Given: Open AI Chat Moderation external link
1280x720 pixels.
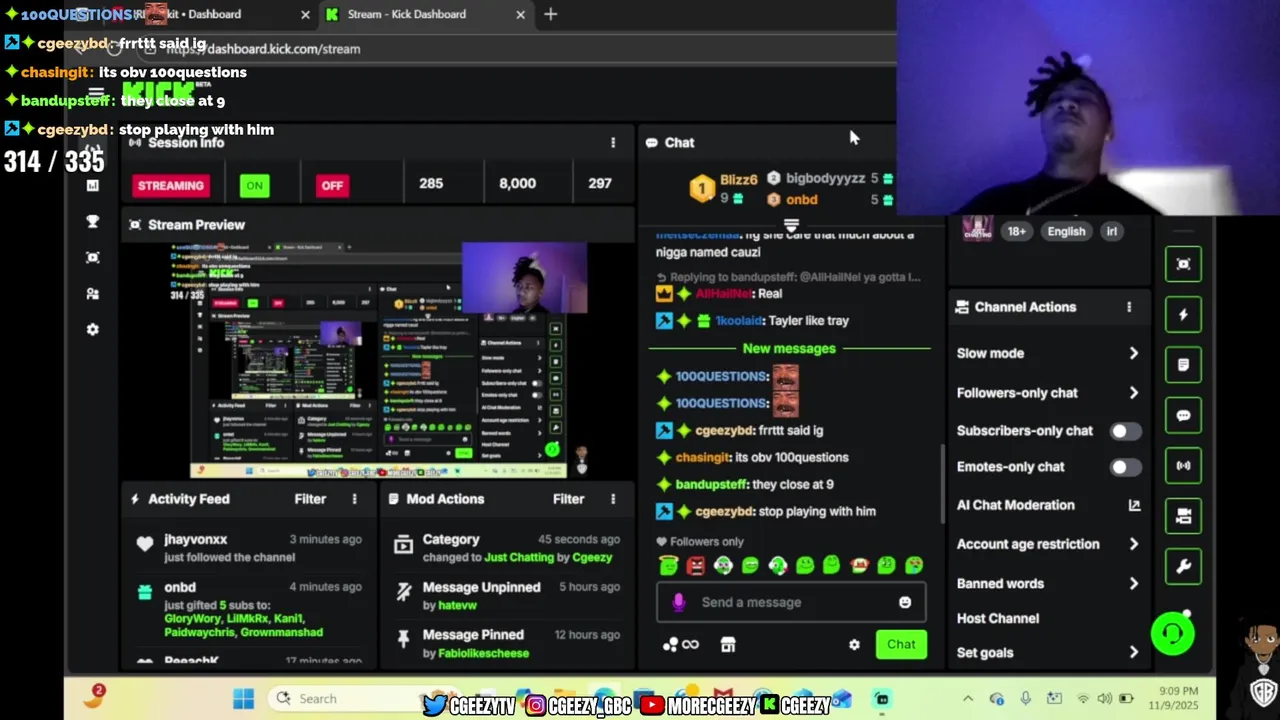Looking at the screenshot, I should (1134, 505).
